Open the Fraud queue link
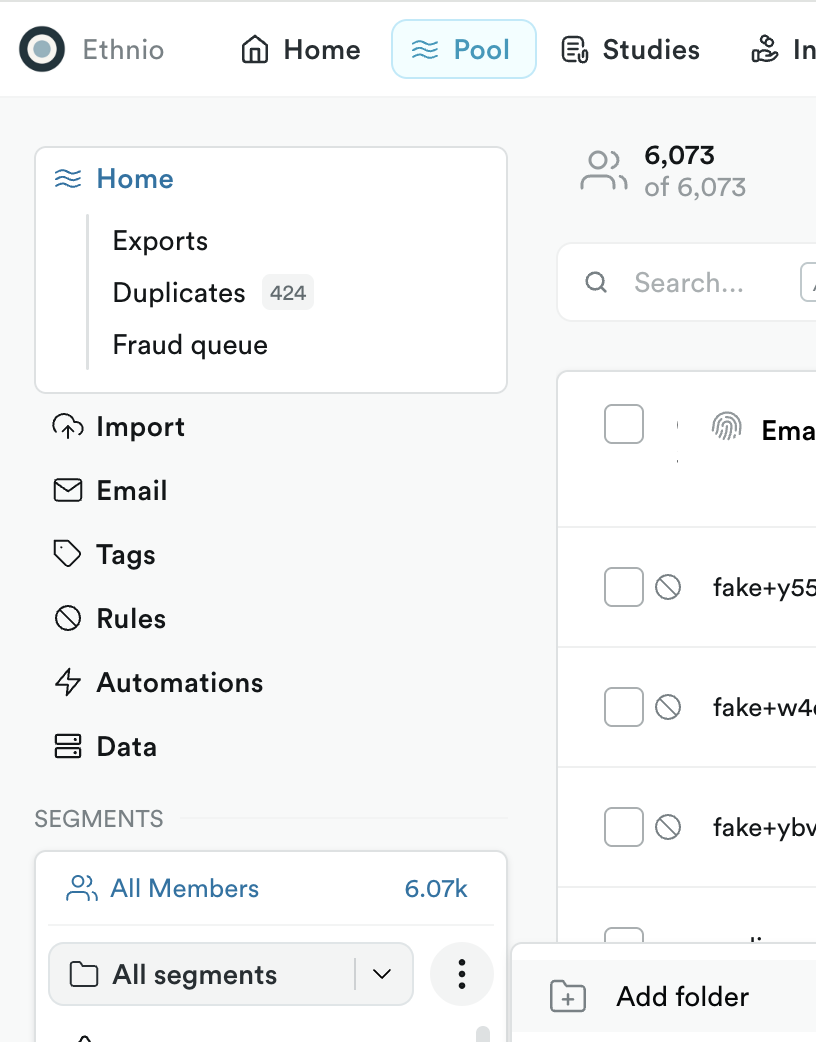 (x=190, y=345)
